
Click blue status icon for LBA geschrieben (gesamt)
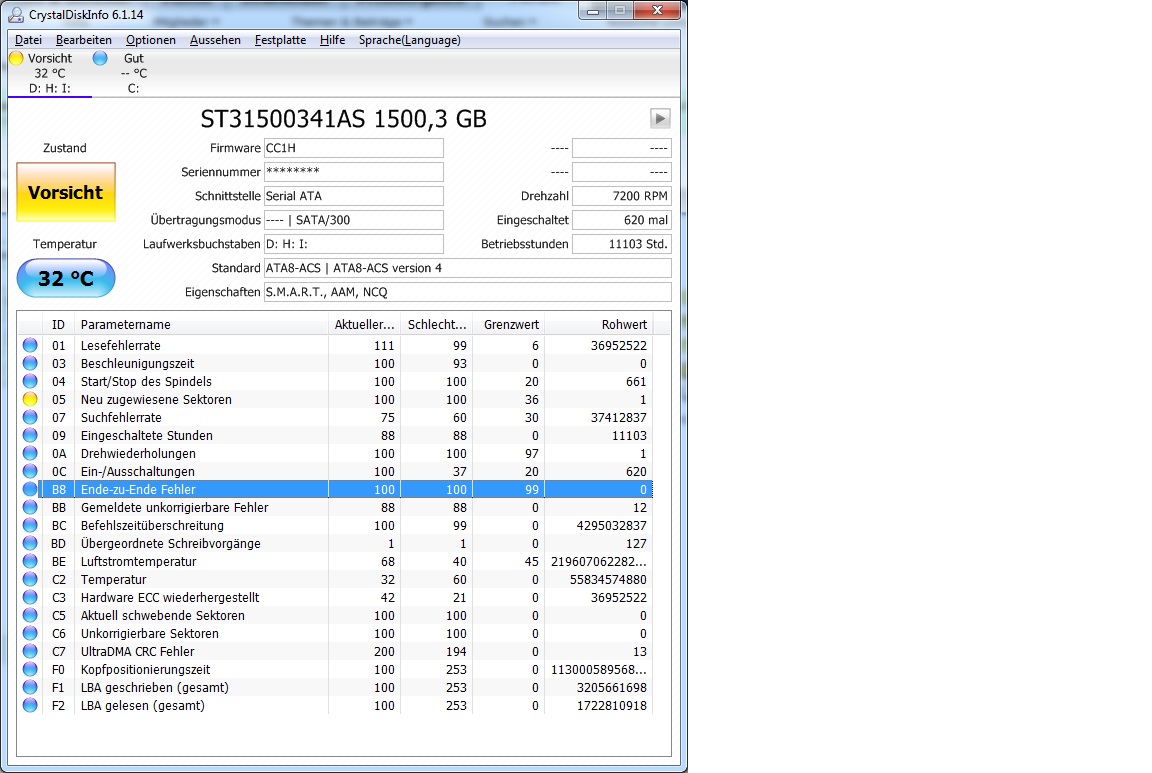pos(30,687)
